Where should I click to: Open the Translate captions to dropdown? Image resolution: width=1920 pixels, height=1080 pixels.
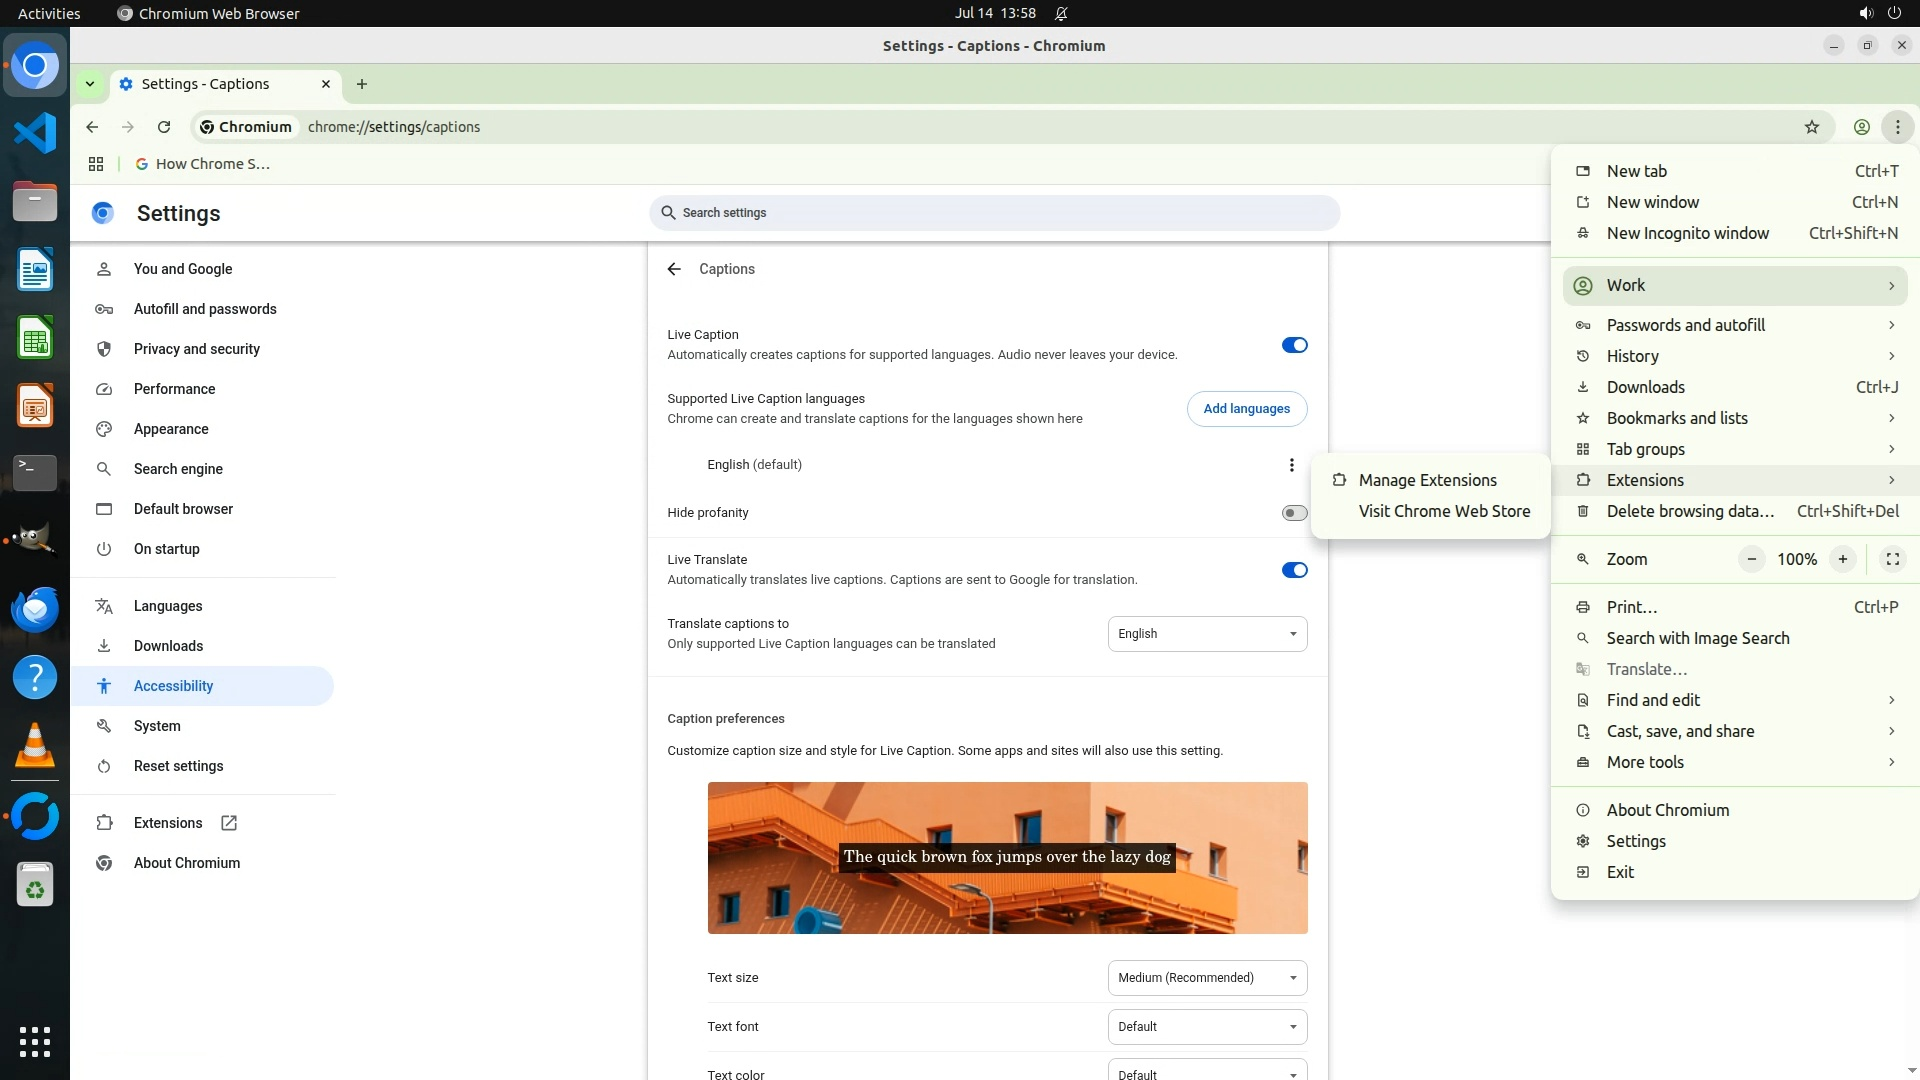1207,634
